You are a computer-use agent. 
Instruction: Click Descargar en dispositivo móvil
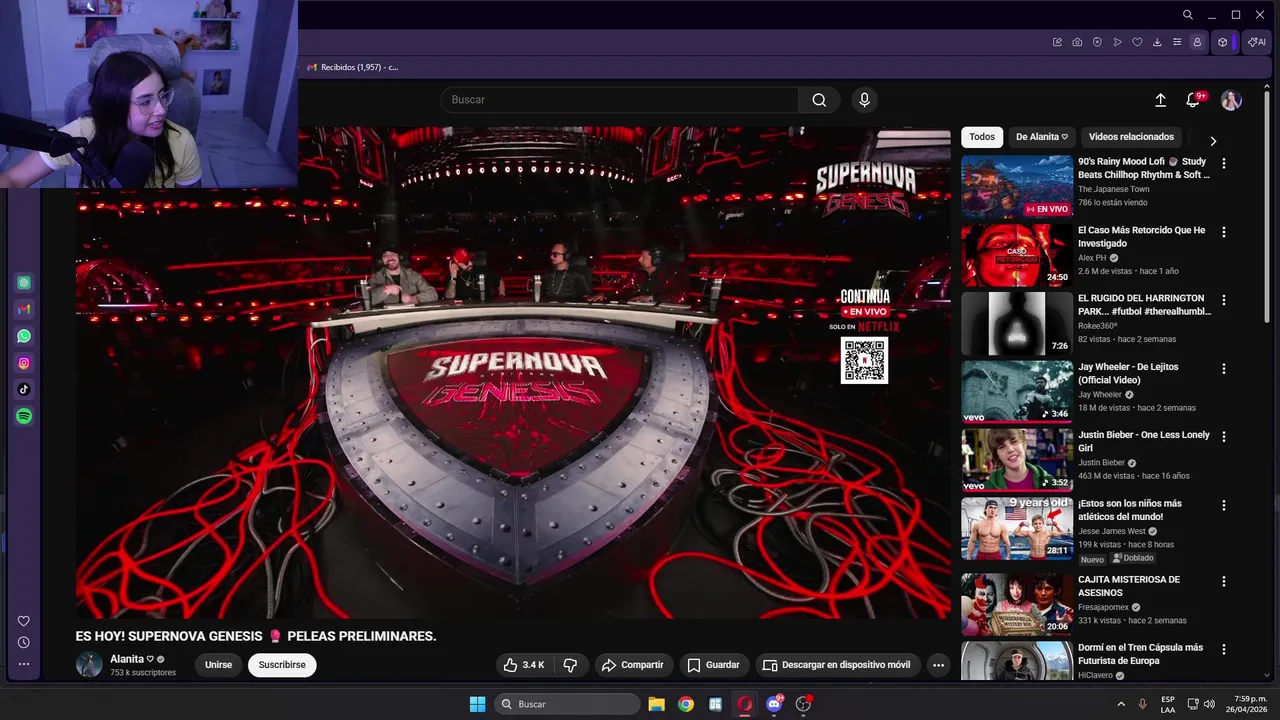(836, 665)
